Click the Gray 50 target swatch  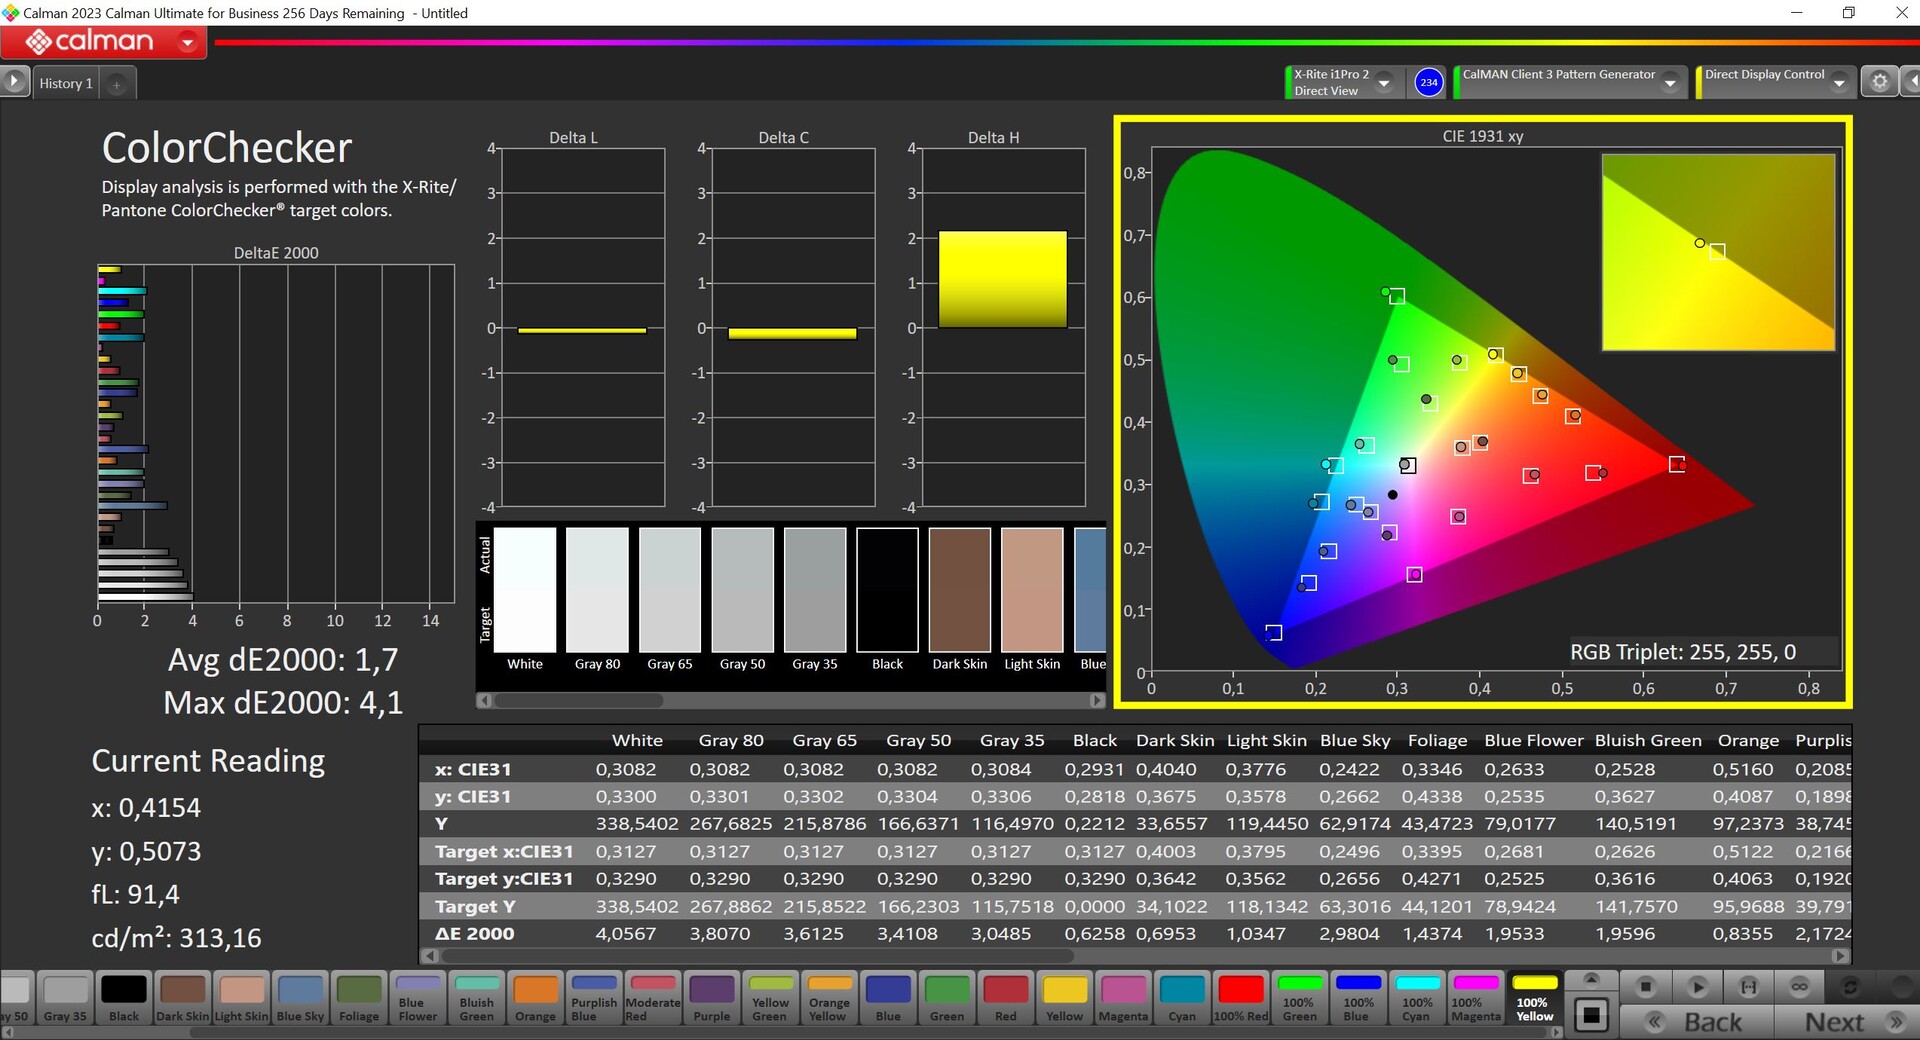(743, 620)
